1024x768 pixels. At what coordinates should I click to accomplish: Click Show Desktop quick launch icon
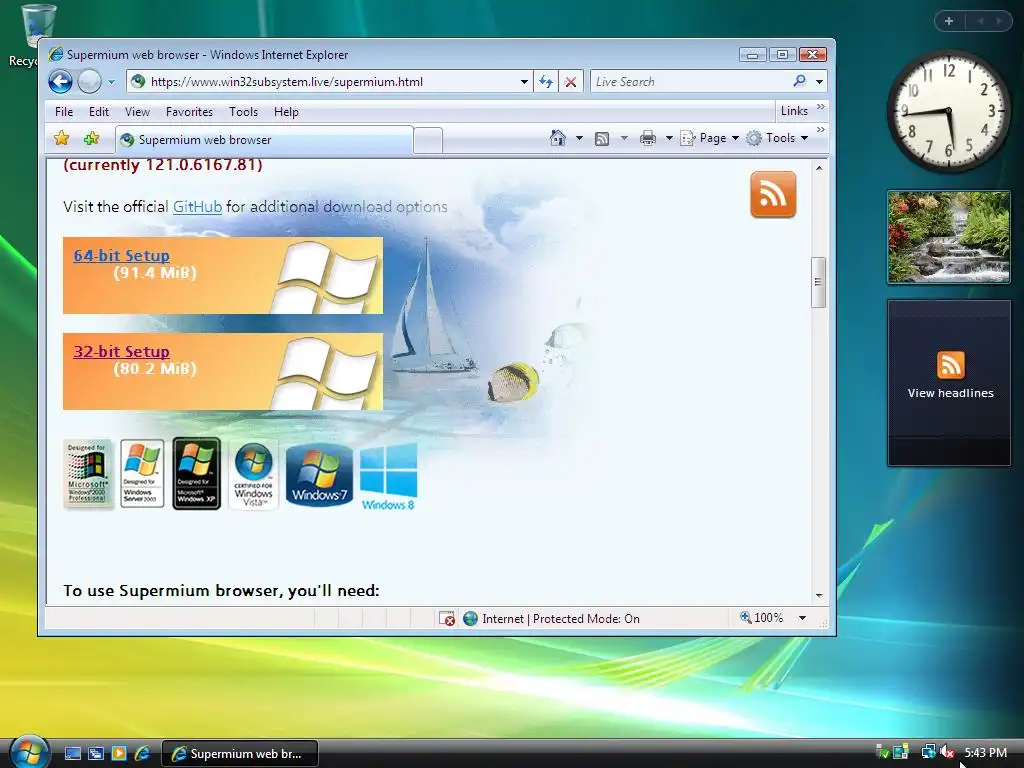73,754
